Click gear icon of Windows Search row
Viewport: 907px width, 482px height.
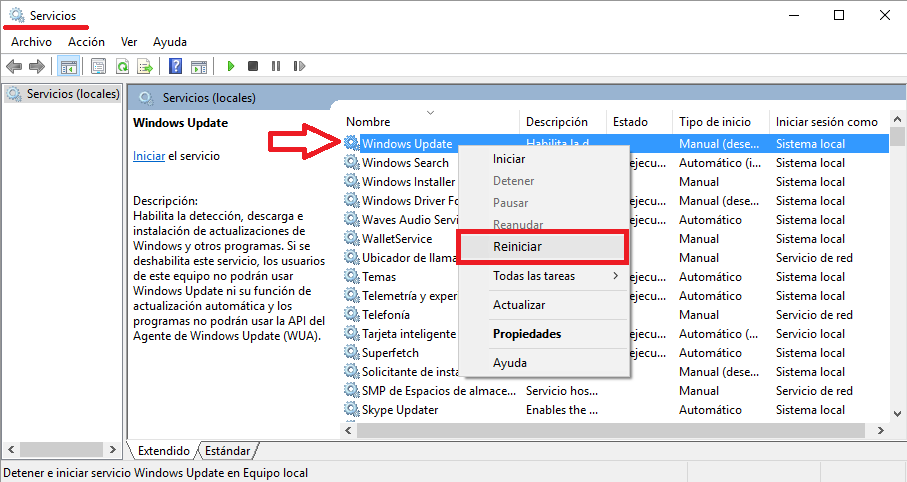(352, 162)
